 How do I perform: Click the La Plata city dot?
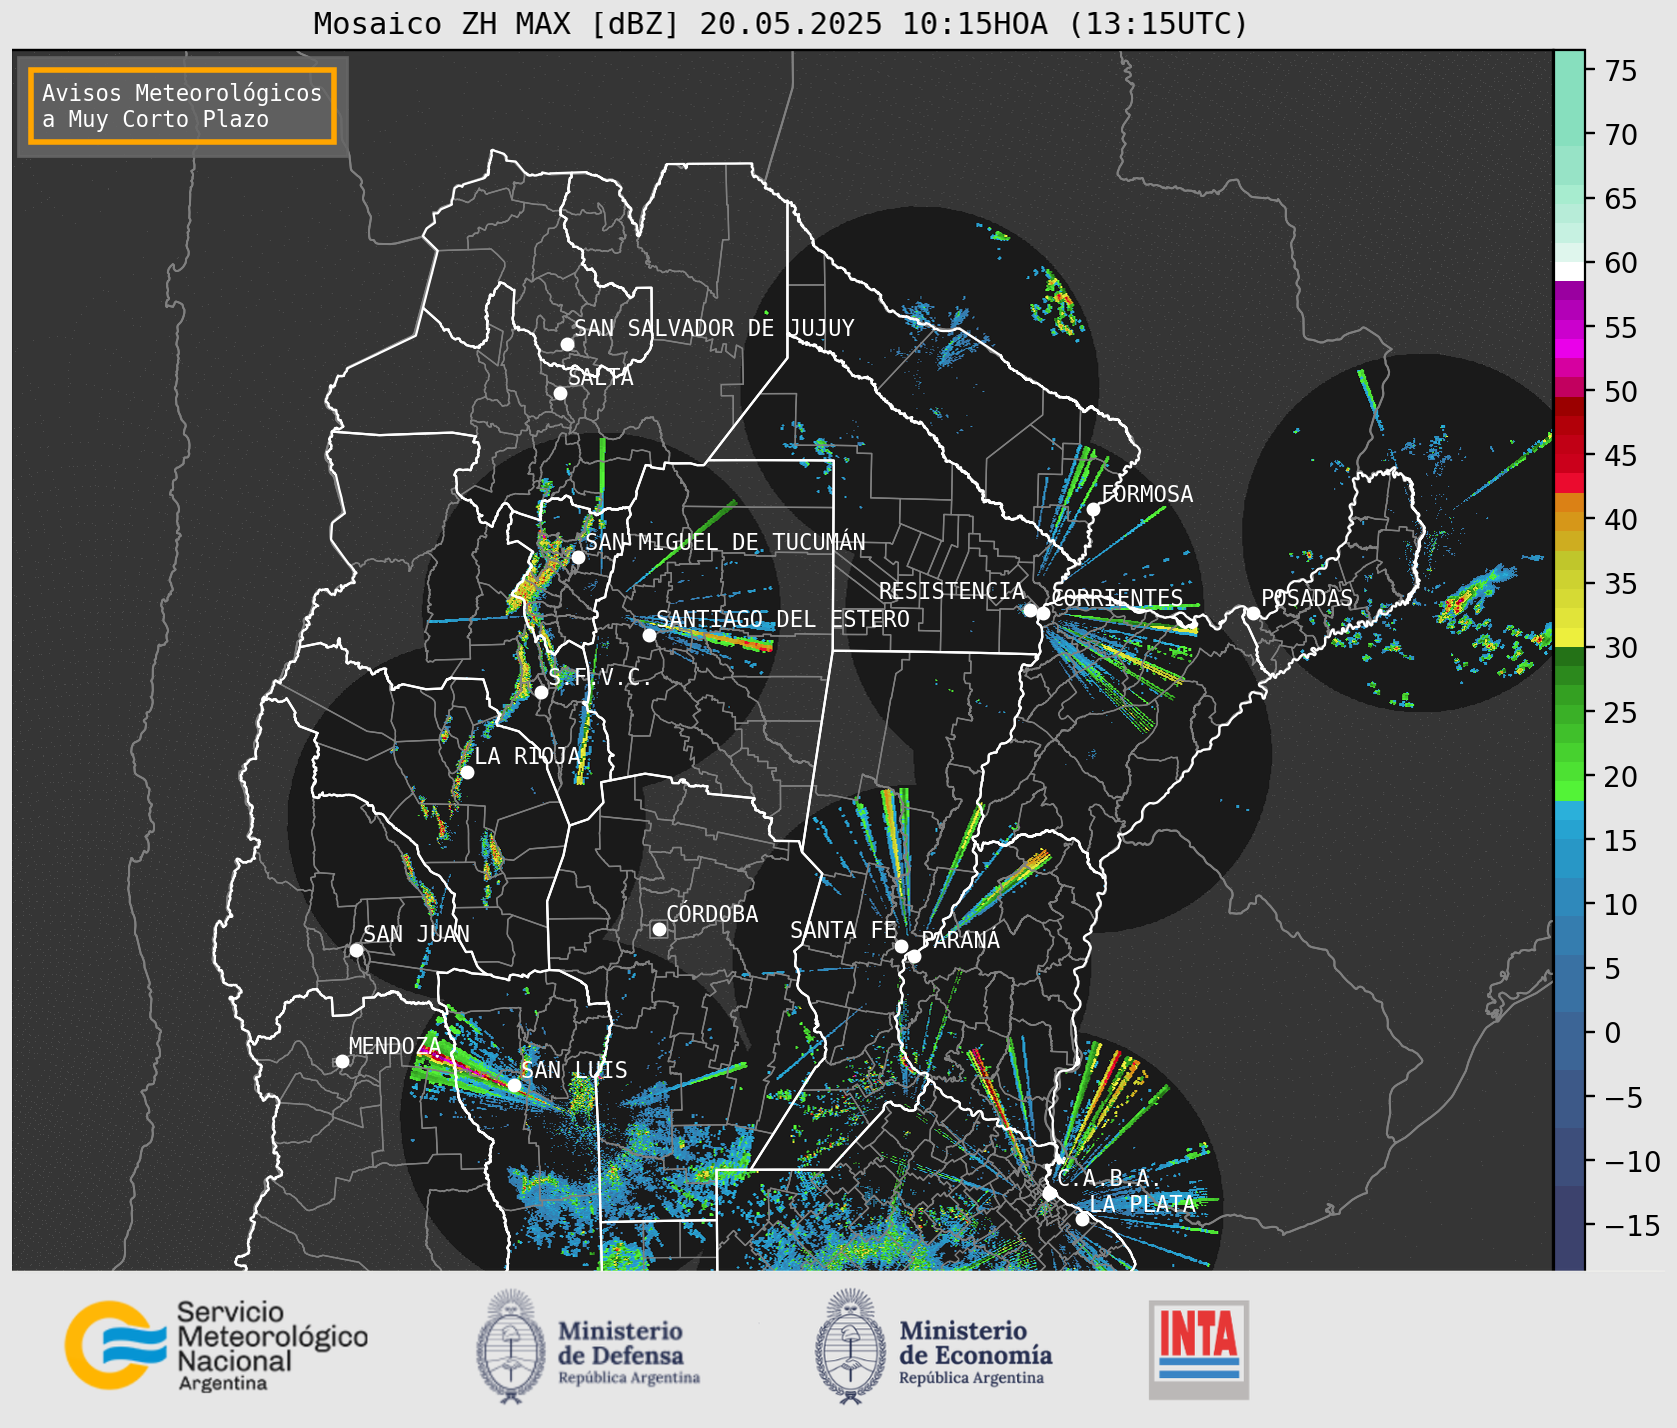click(x=1082, y=1218)
